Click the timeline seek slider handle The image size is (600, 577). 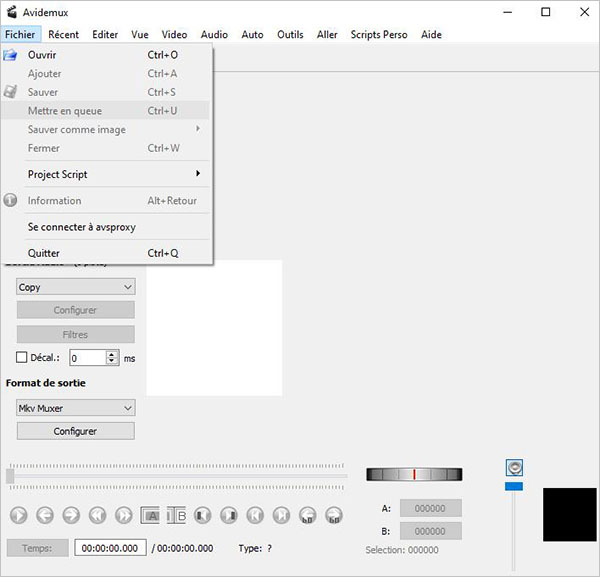pos(10,477)
